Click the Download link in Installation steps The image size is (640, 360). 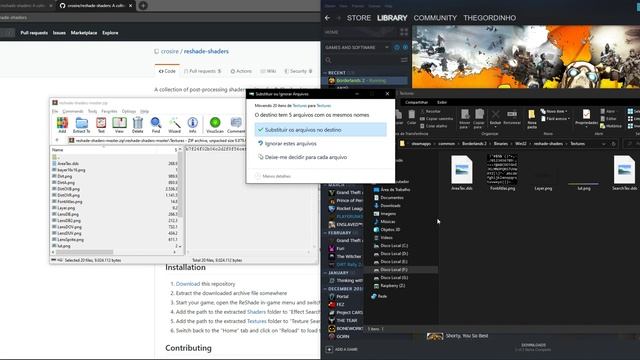(x=188, y=284)
